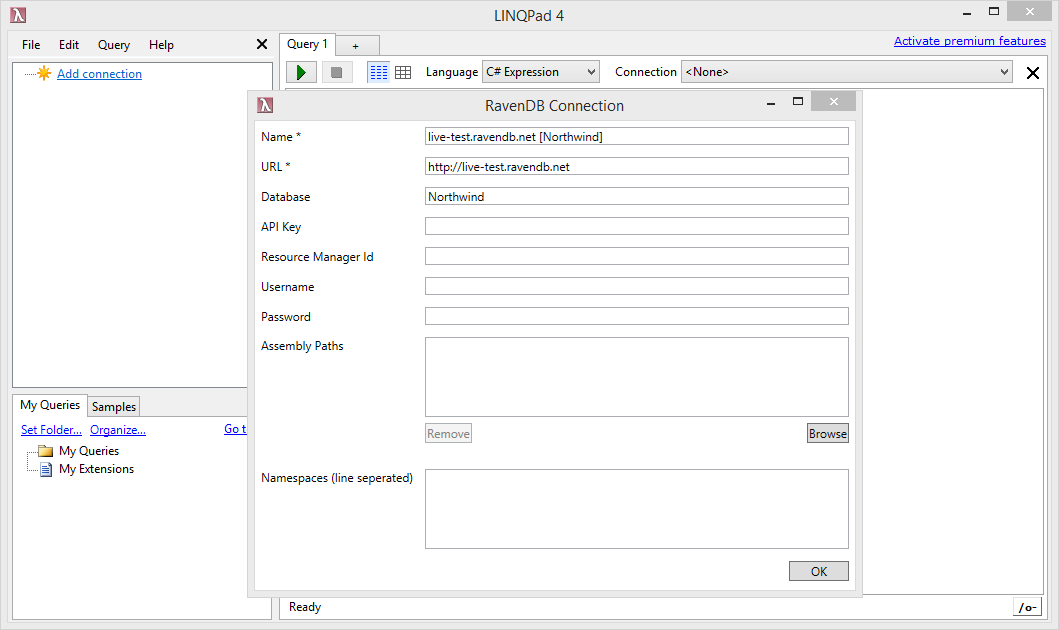
Task: Click the Database input field
Action: (636, 196)
